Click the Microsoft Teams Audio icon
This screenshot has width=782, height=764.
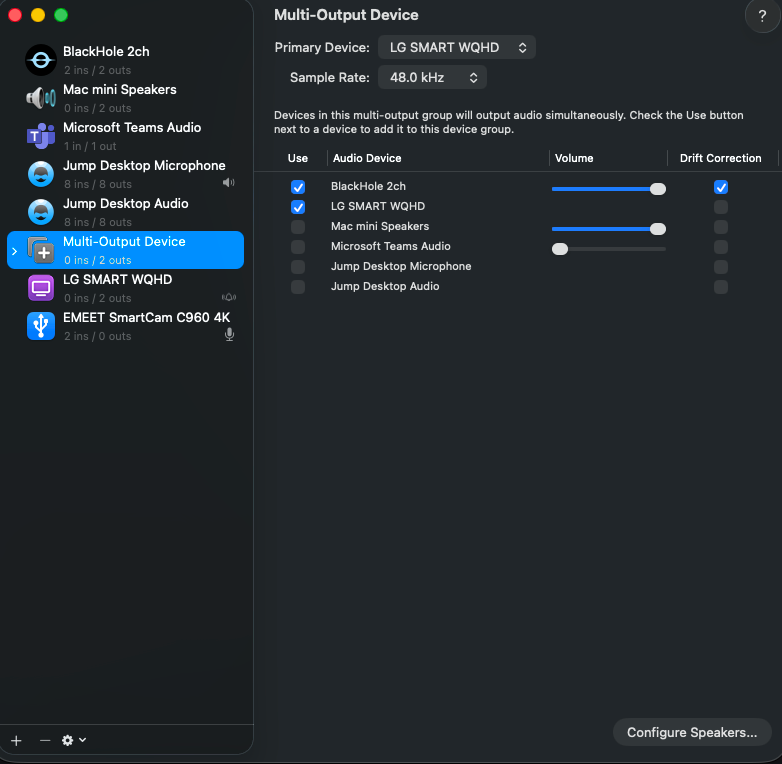(x=41, y=136)
